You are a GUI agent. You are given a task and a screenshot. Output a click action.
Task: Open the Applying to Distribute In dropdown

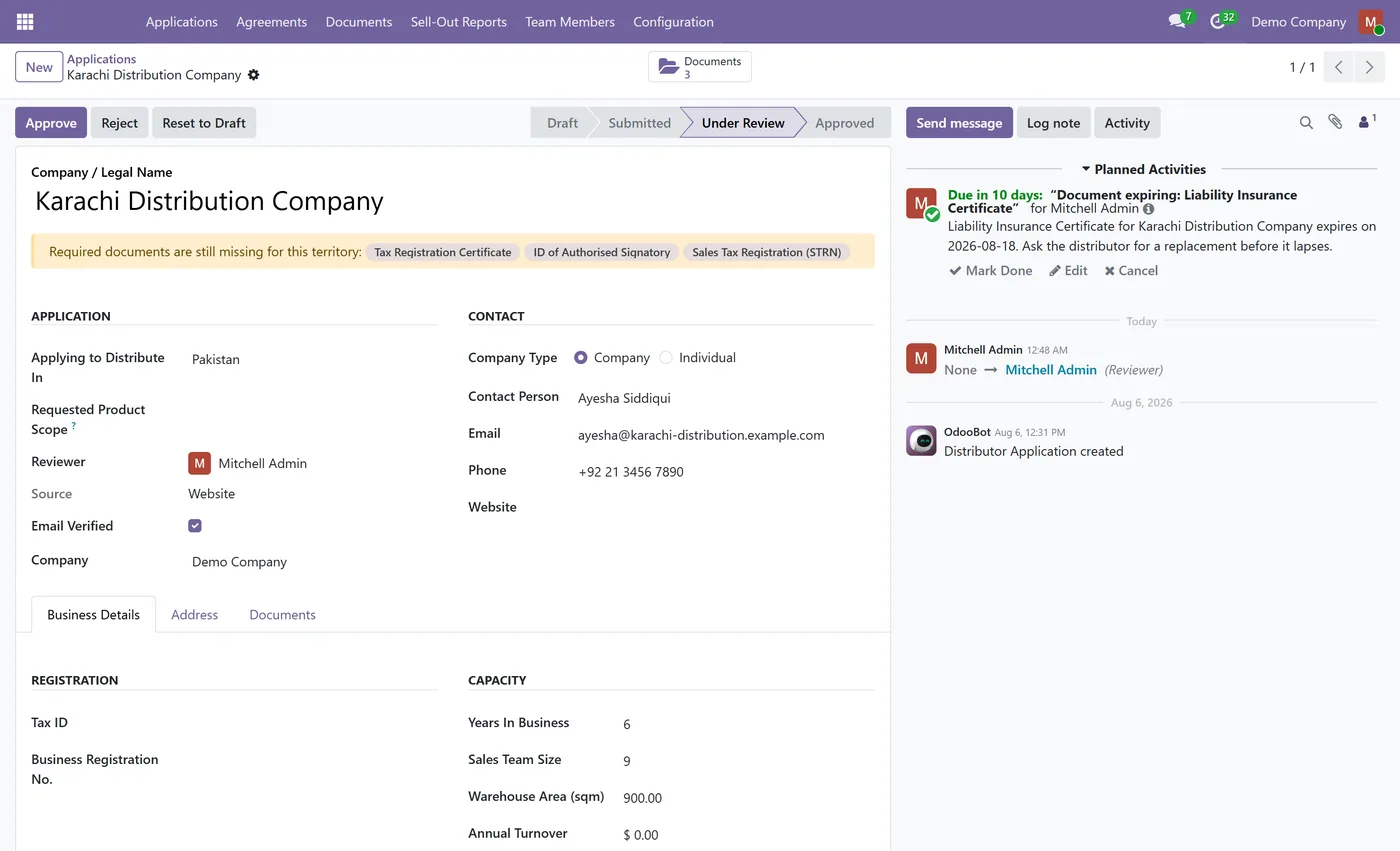(x=313, y=359)
